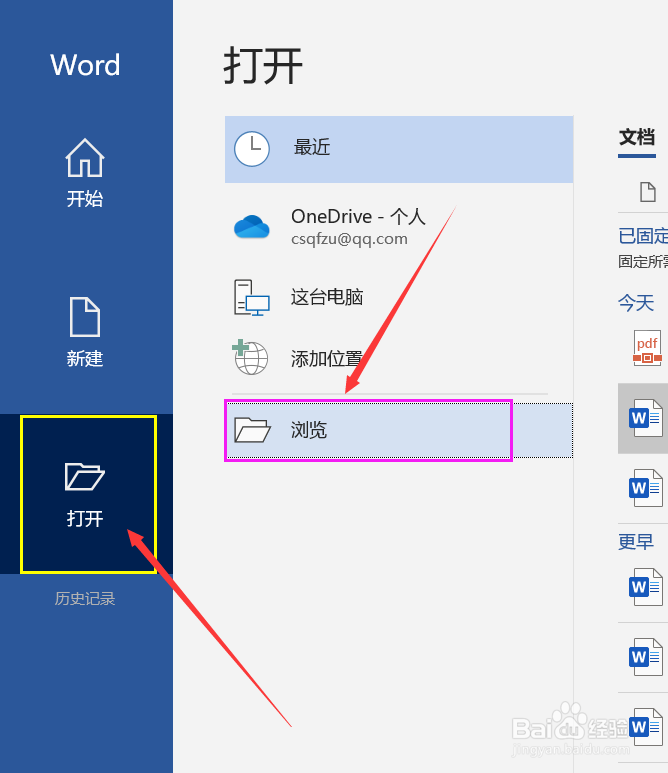Screen dimensions: 668x773
Task: Click the Word title in the sidebar
Action: point(85,65)
